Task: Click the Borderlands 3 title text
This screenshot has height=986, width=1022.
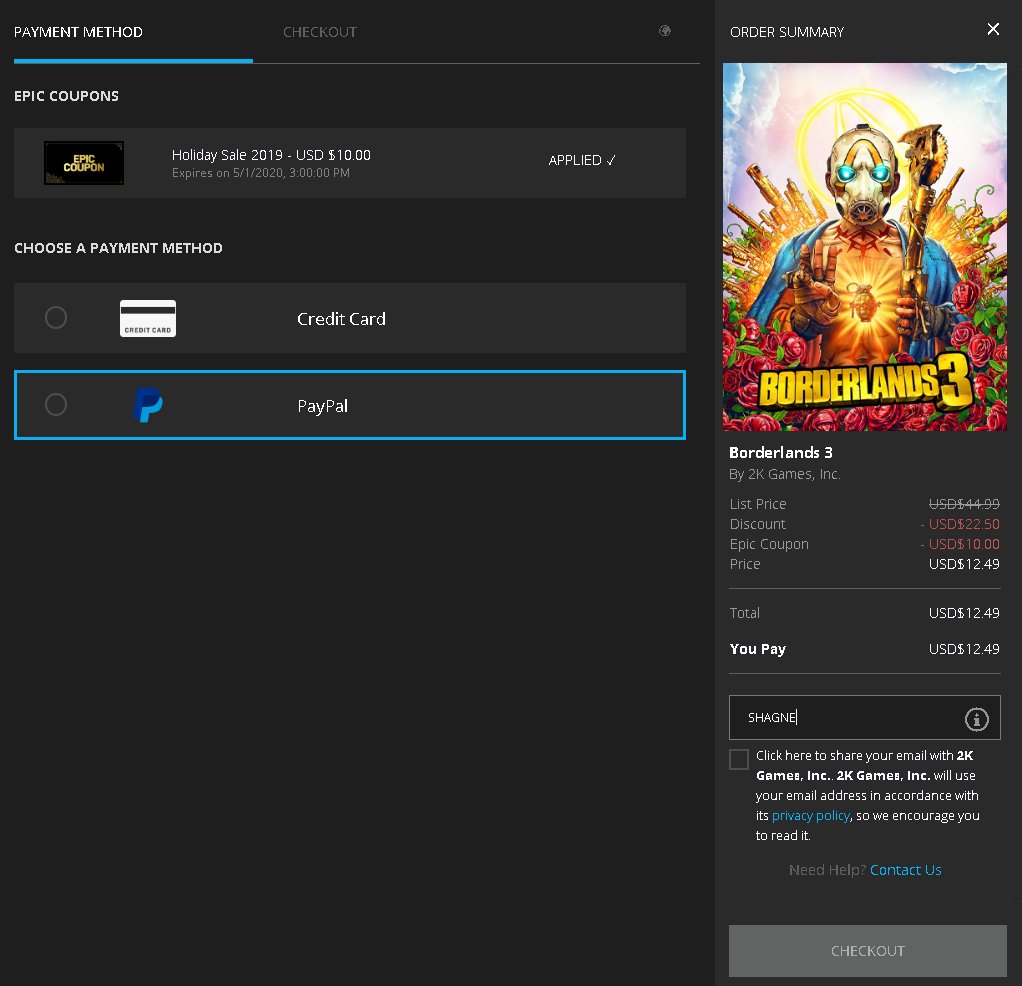Action: 780,452
